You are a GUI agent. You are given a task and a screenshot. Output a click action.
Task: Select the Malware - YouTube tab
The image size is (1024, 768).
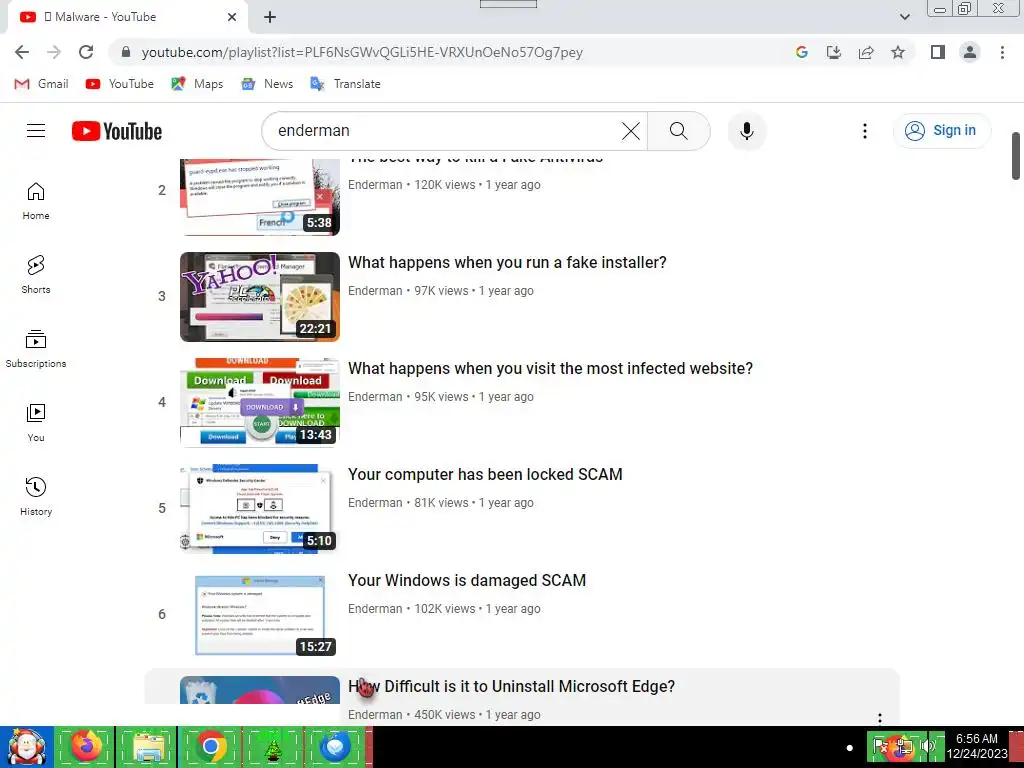127,17
